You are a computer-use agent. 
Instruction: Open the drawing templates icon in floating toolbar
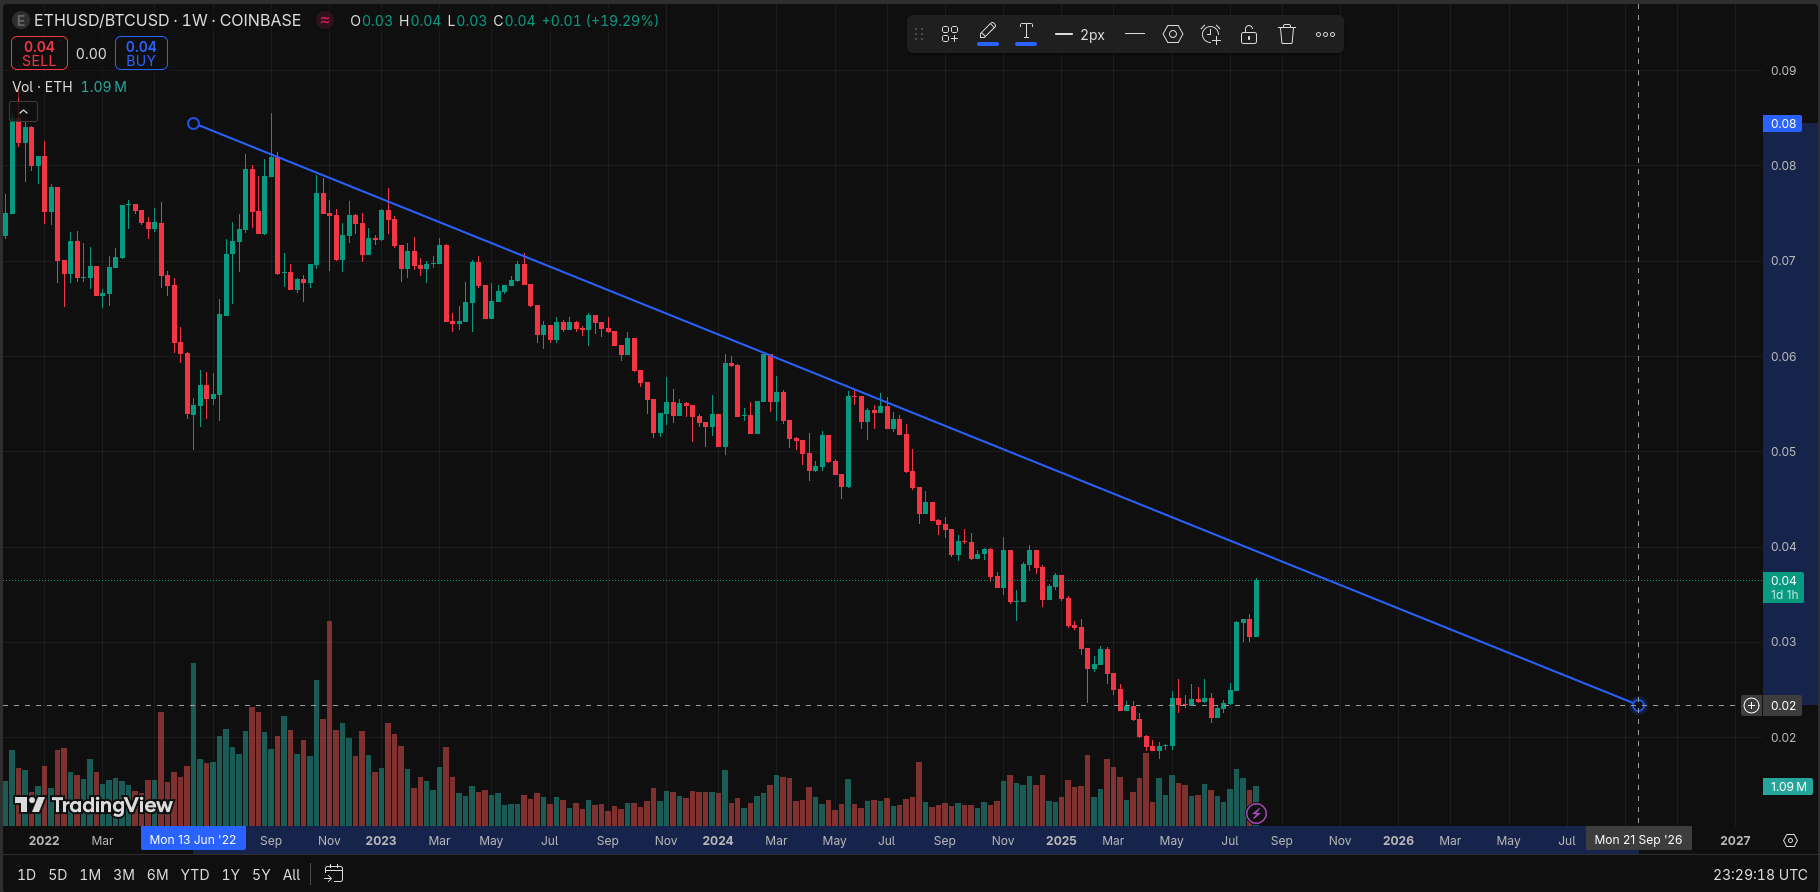[x=950, y=34]
